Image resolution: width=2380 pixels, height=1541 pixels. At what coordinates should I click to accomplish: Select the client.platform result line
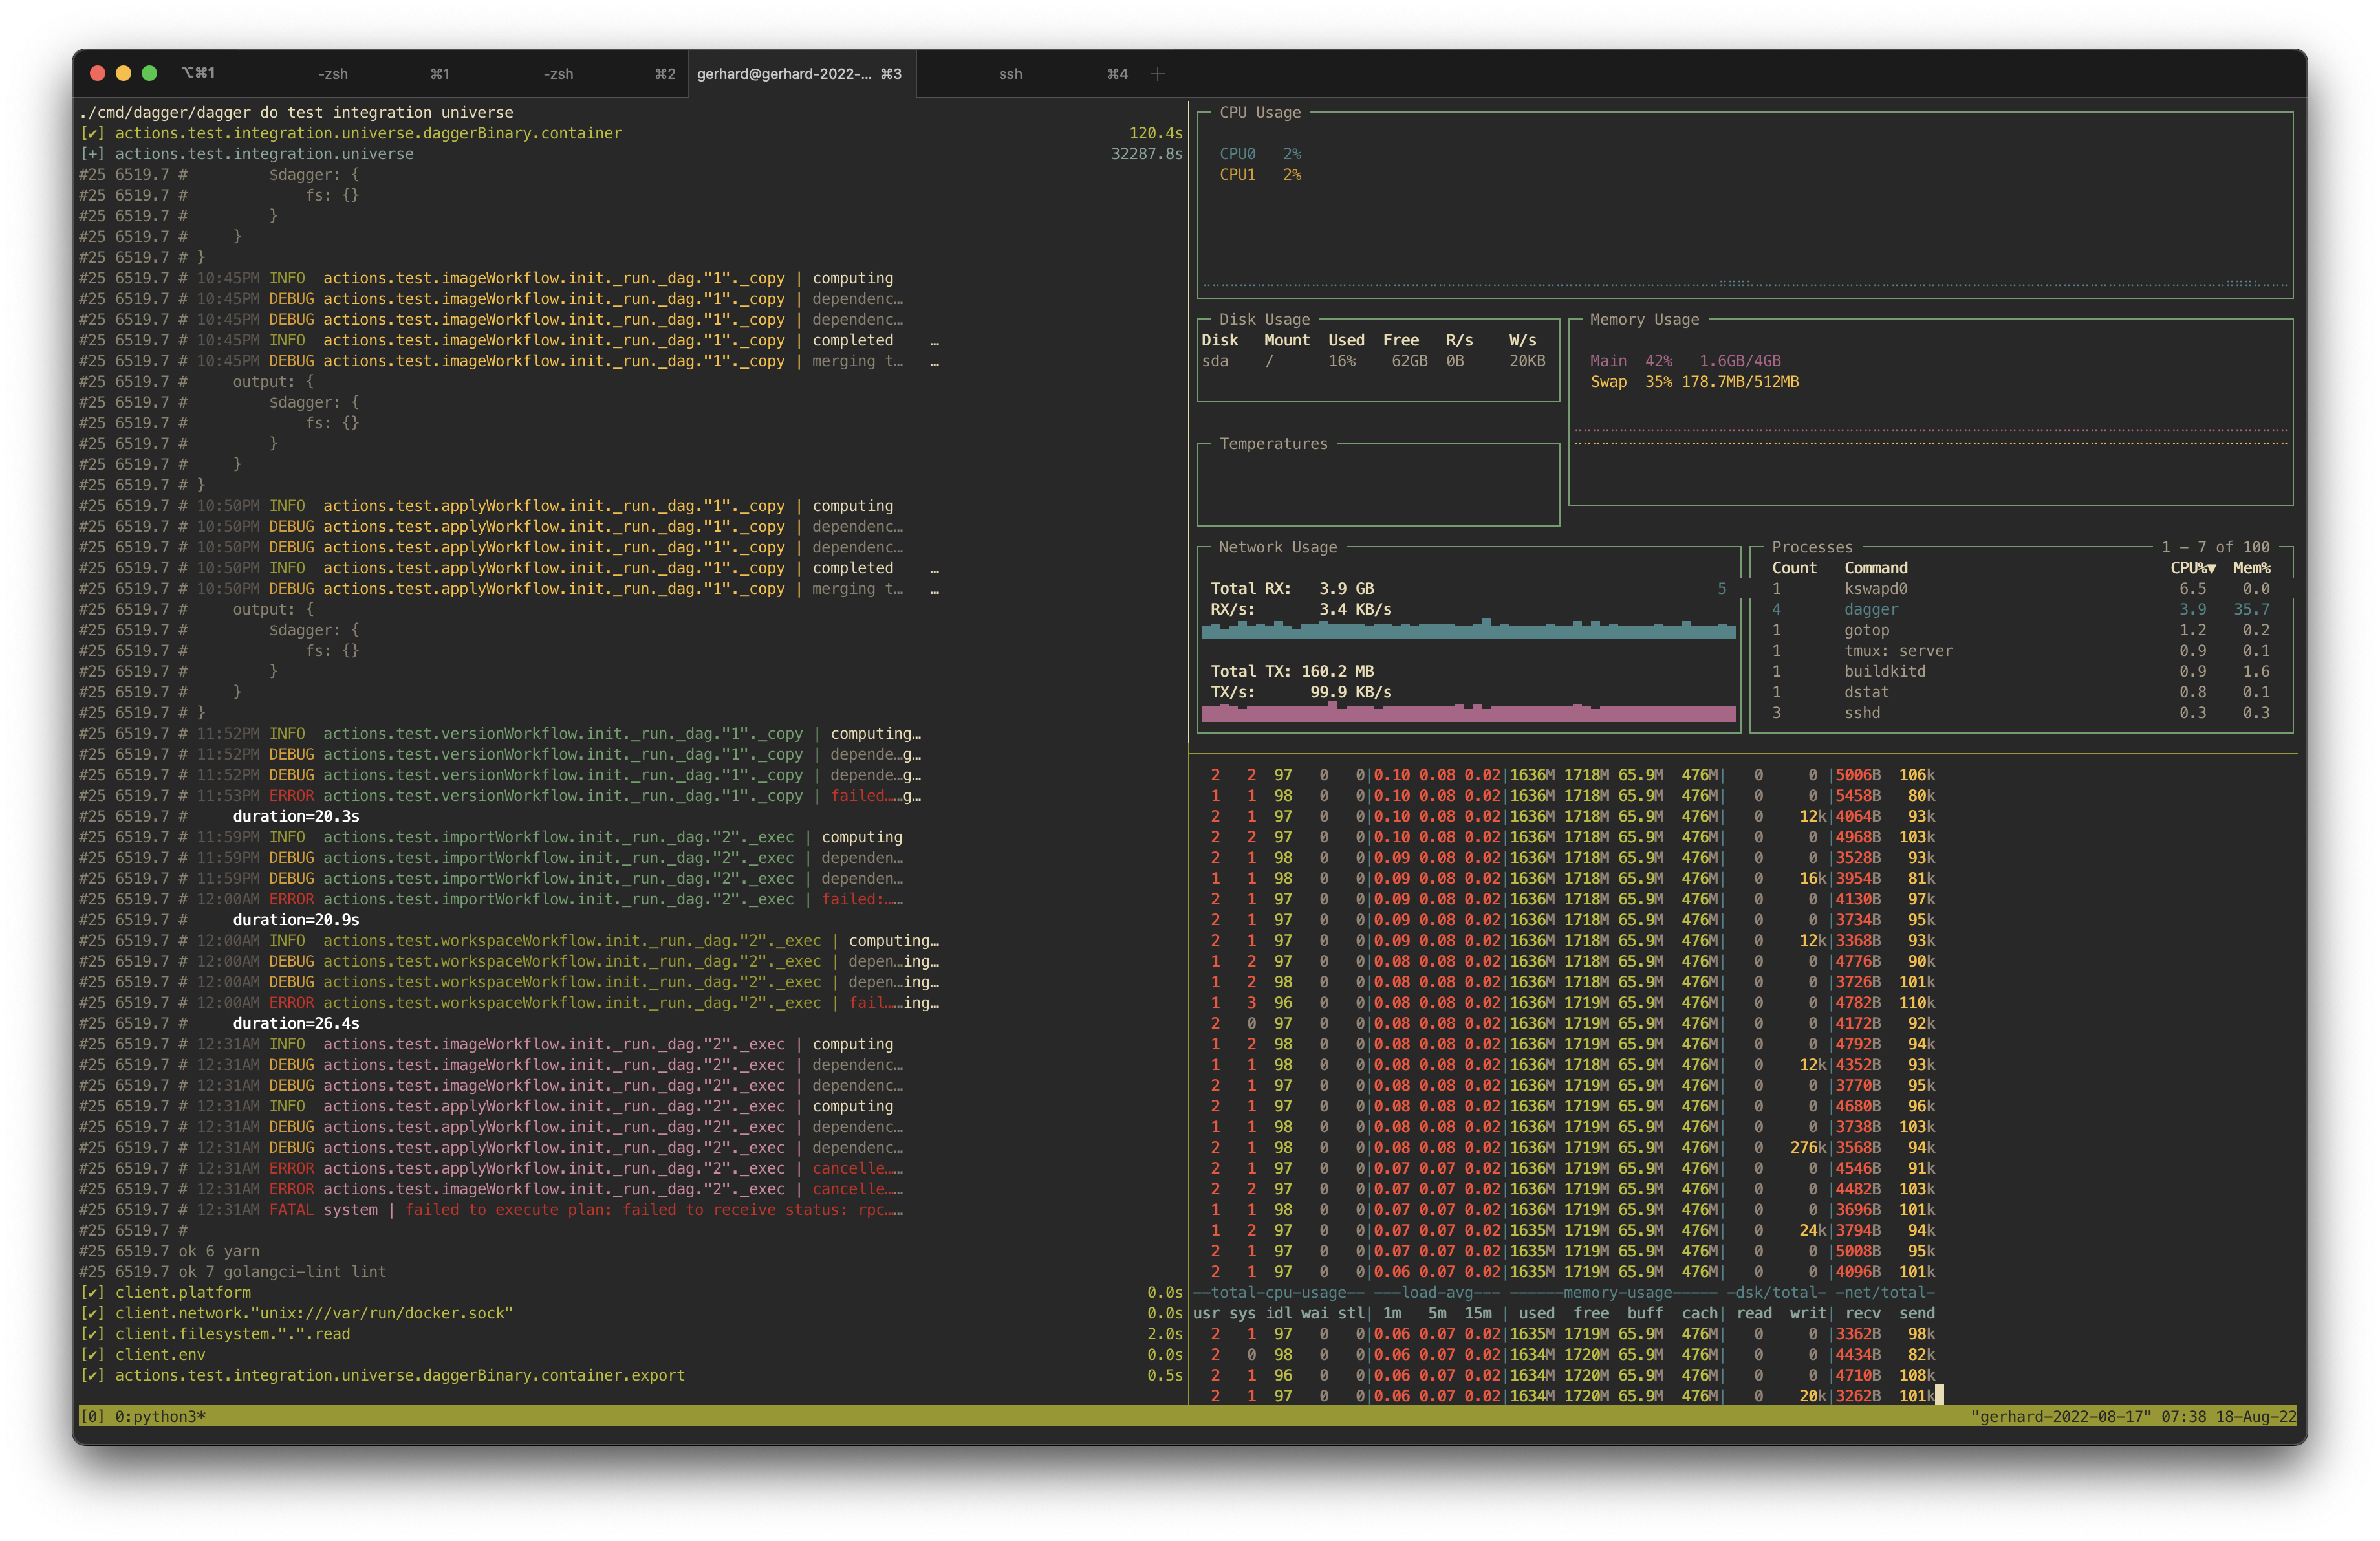[x=630, y=1293]
